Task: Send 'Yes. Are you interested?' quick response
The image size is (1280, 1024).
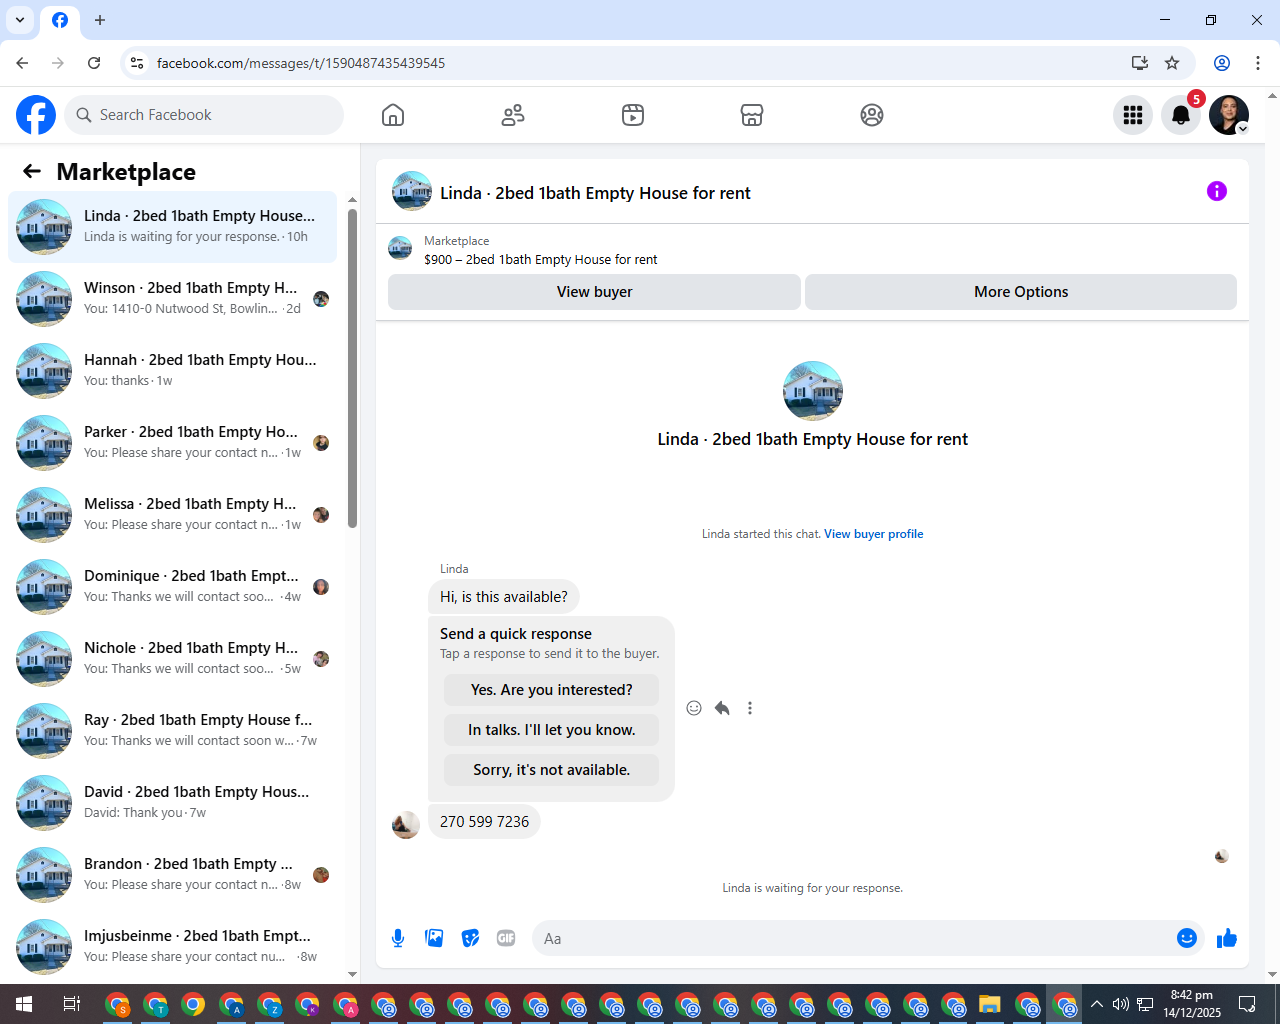Action: (x=551, y=690)
